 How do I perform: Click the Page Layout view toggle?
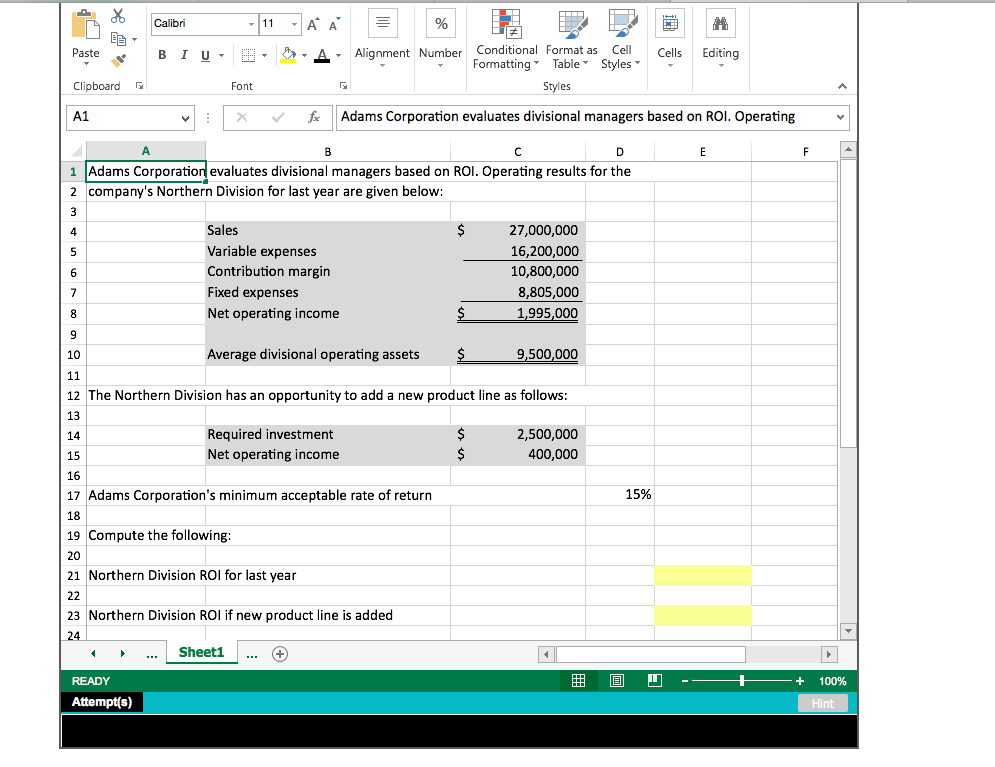pyautogui.click(x=616, y=680)
